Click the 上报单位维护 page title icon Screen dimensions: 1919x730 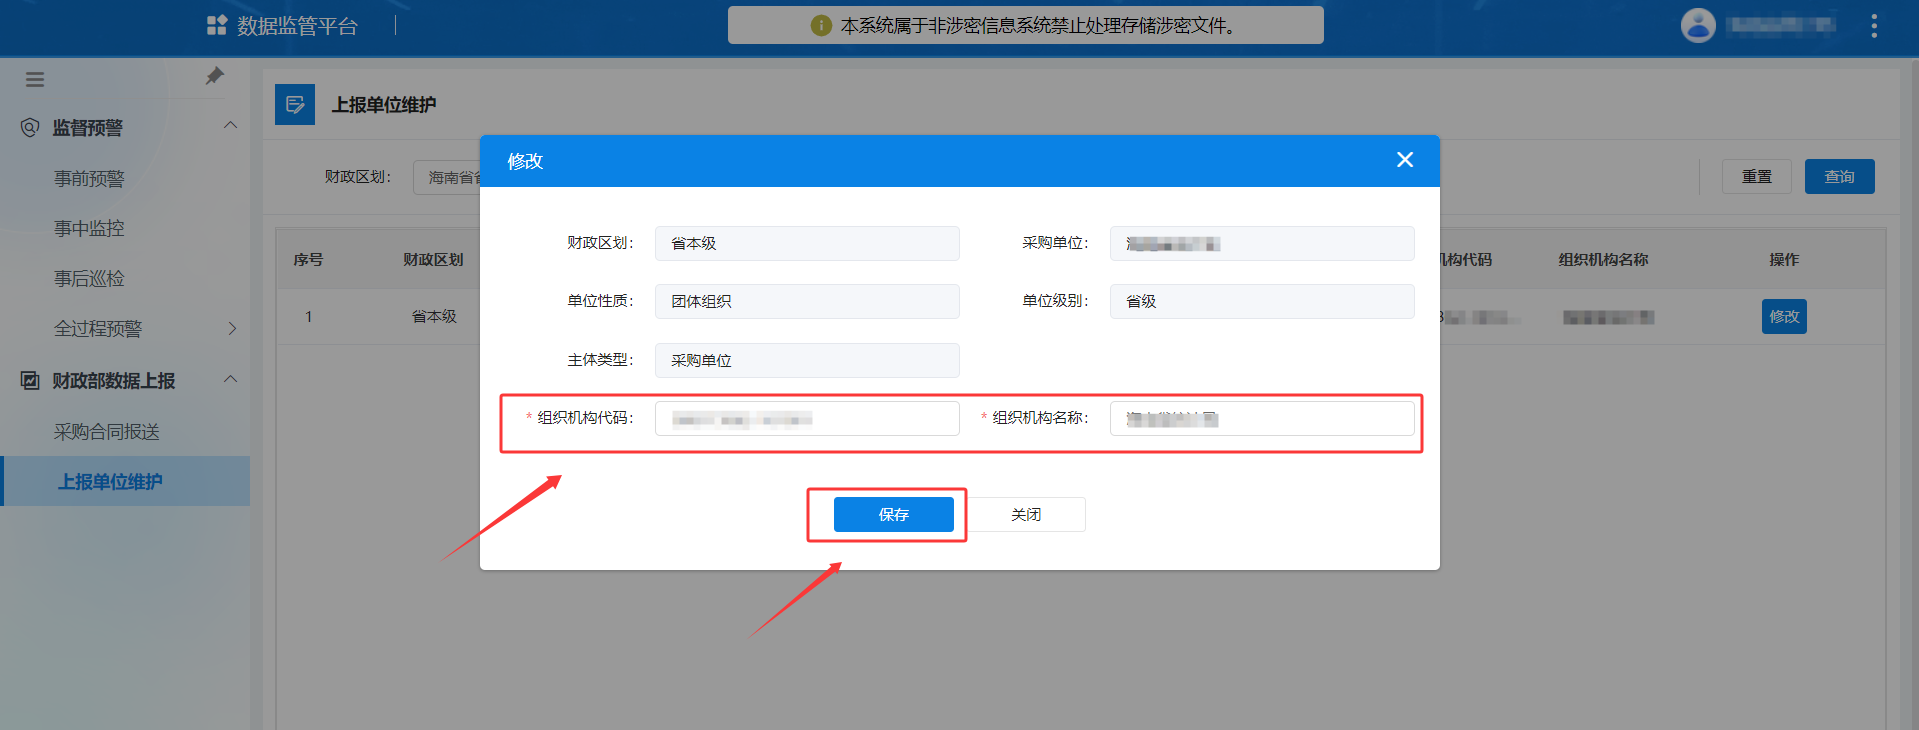click(295, 105)
